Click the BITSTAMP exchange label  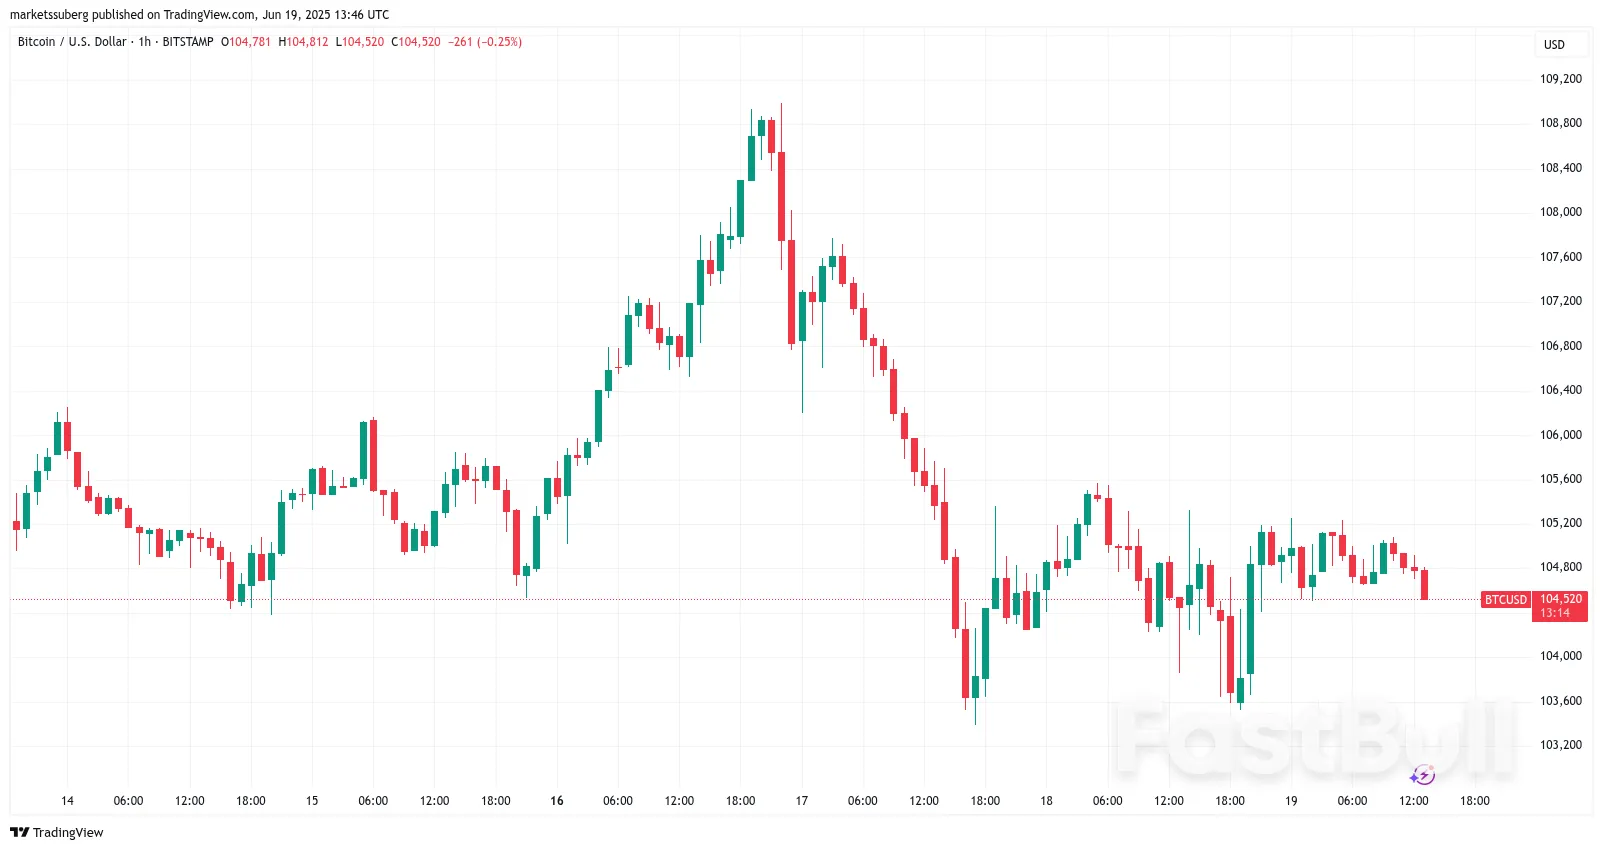(x=188, y=42)
